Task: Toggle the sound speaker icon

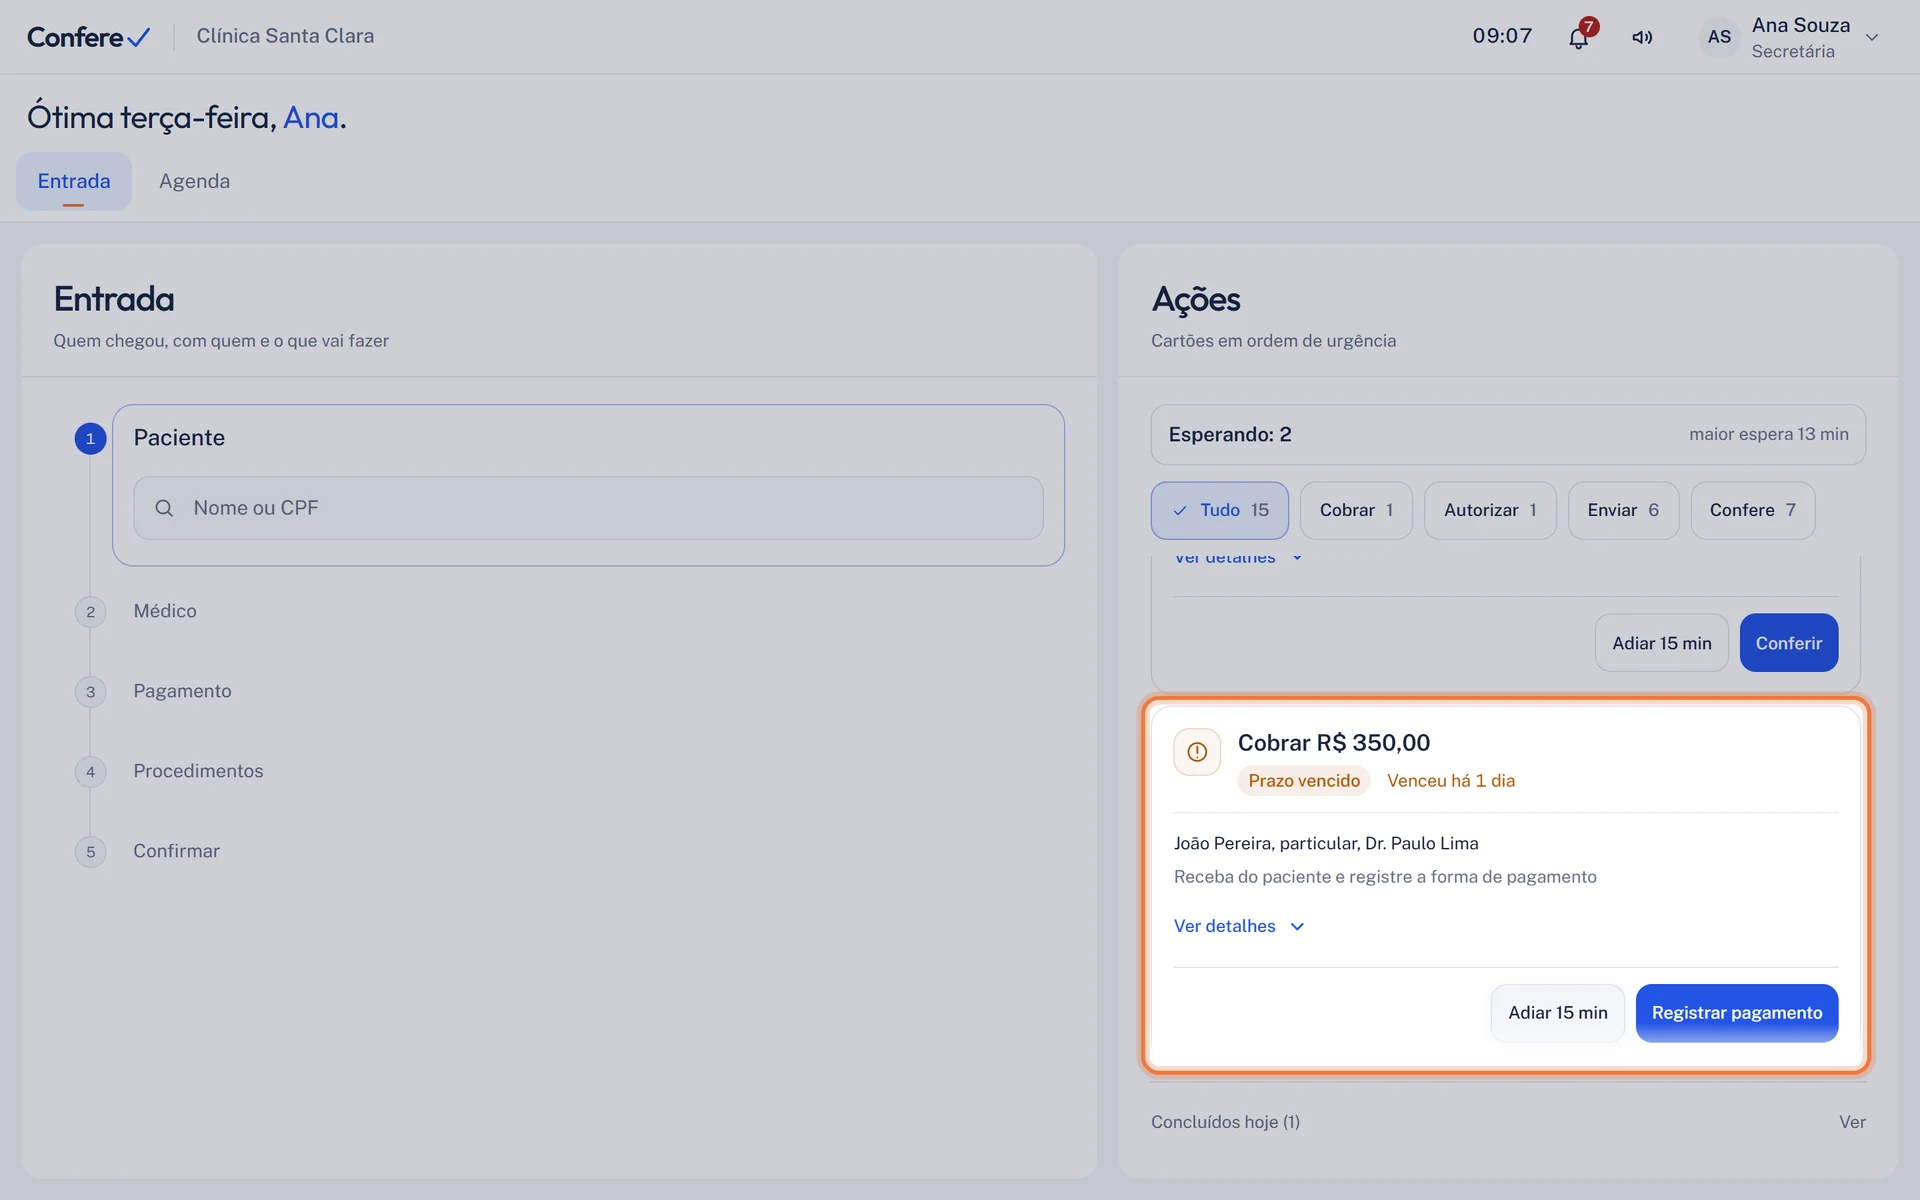Action: [1642, 37]
